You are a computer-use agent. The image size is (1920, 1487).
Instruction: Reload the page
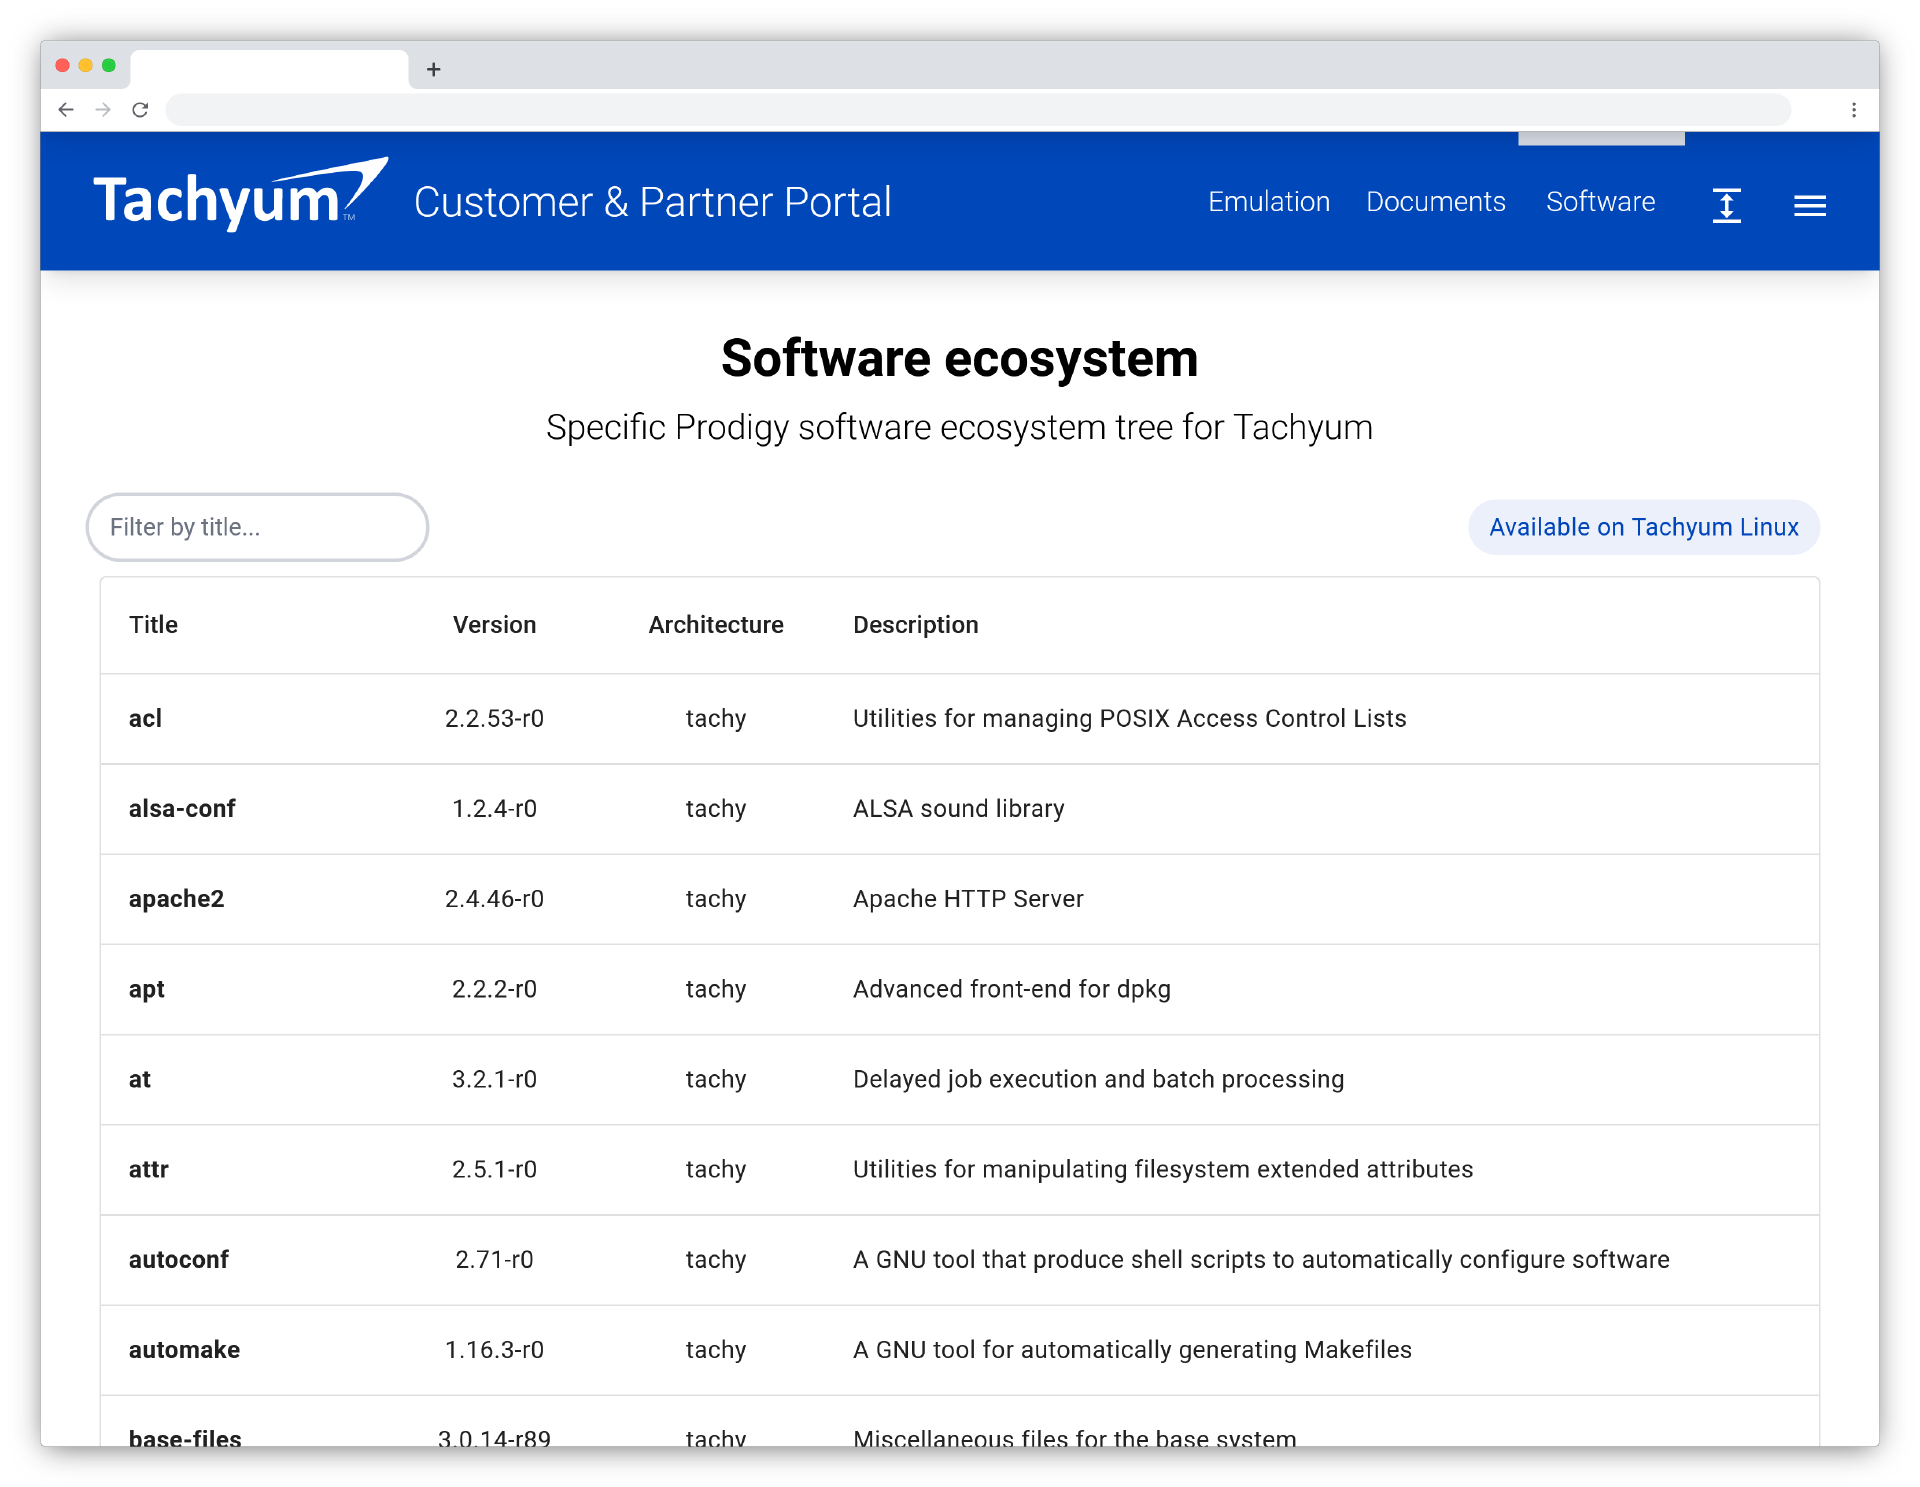[x=140, y=110]
